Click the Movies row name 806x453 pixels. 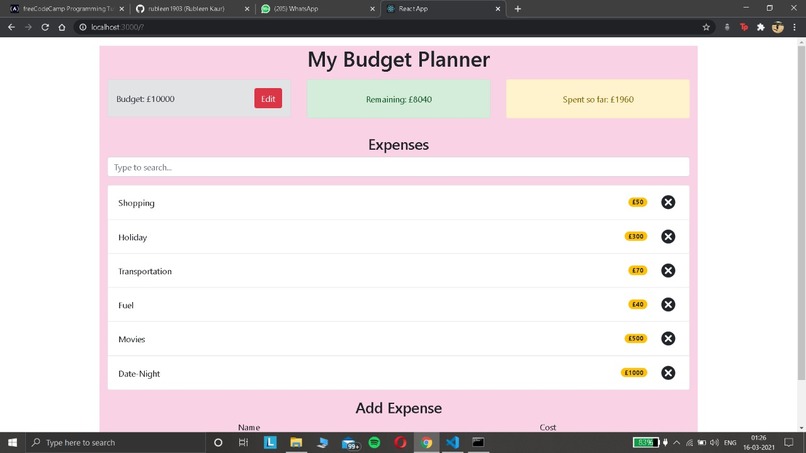(132, 339)
